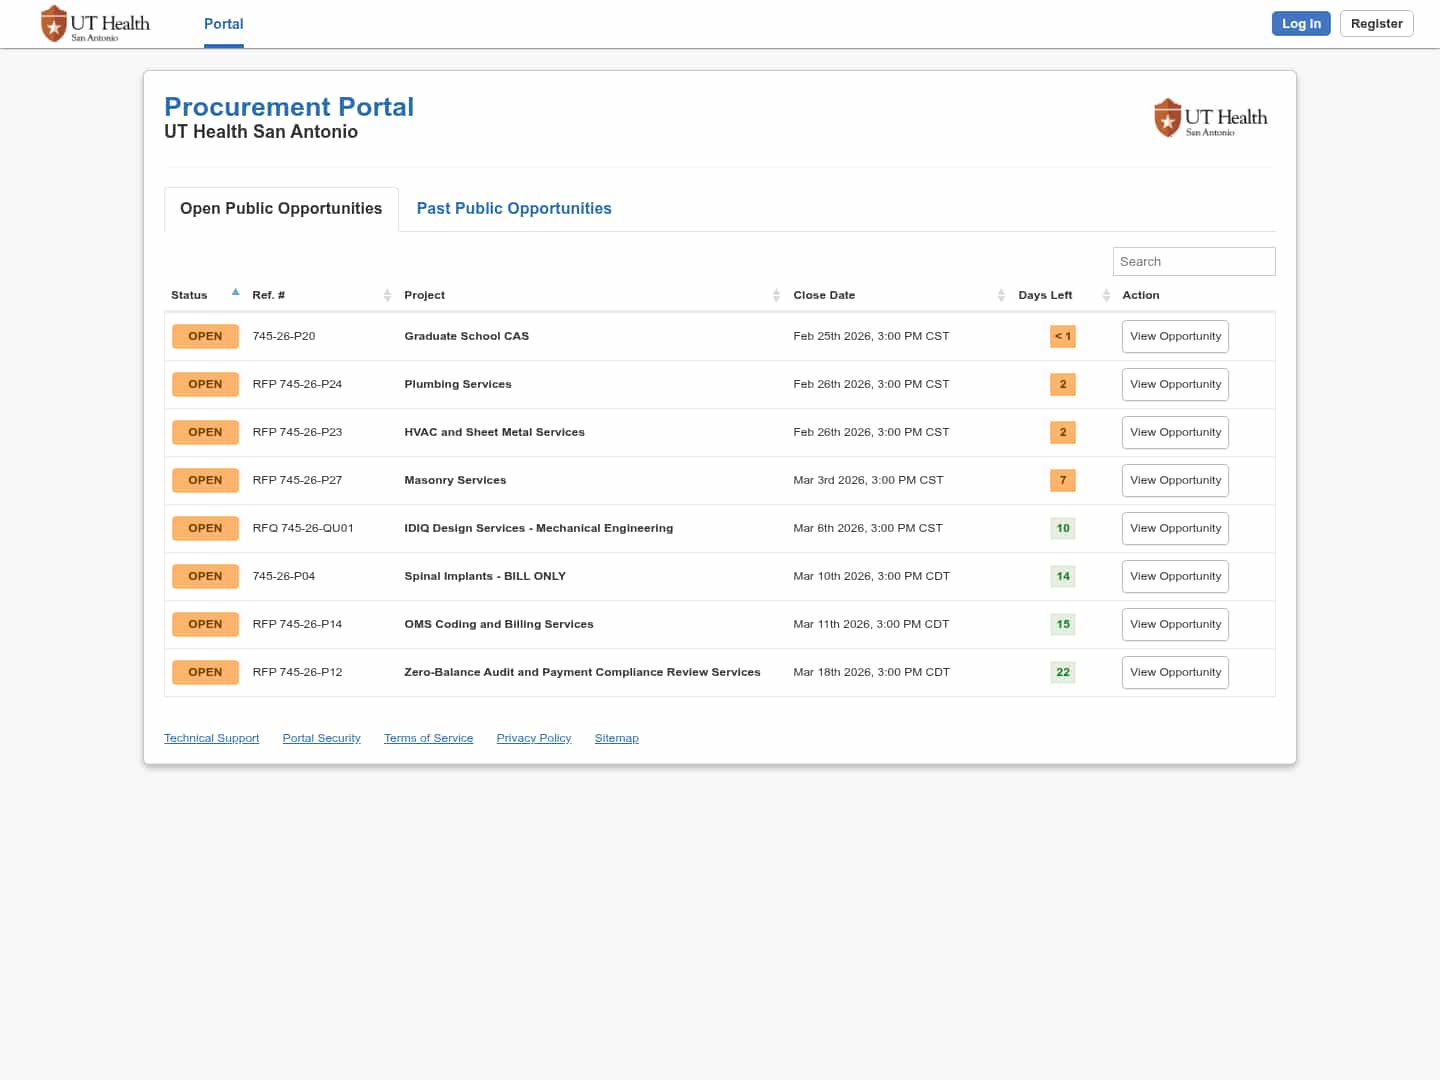Switch to Past Public Opportunities tab
The image size is (1440, 1080).
point(514,208)
